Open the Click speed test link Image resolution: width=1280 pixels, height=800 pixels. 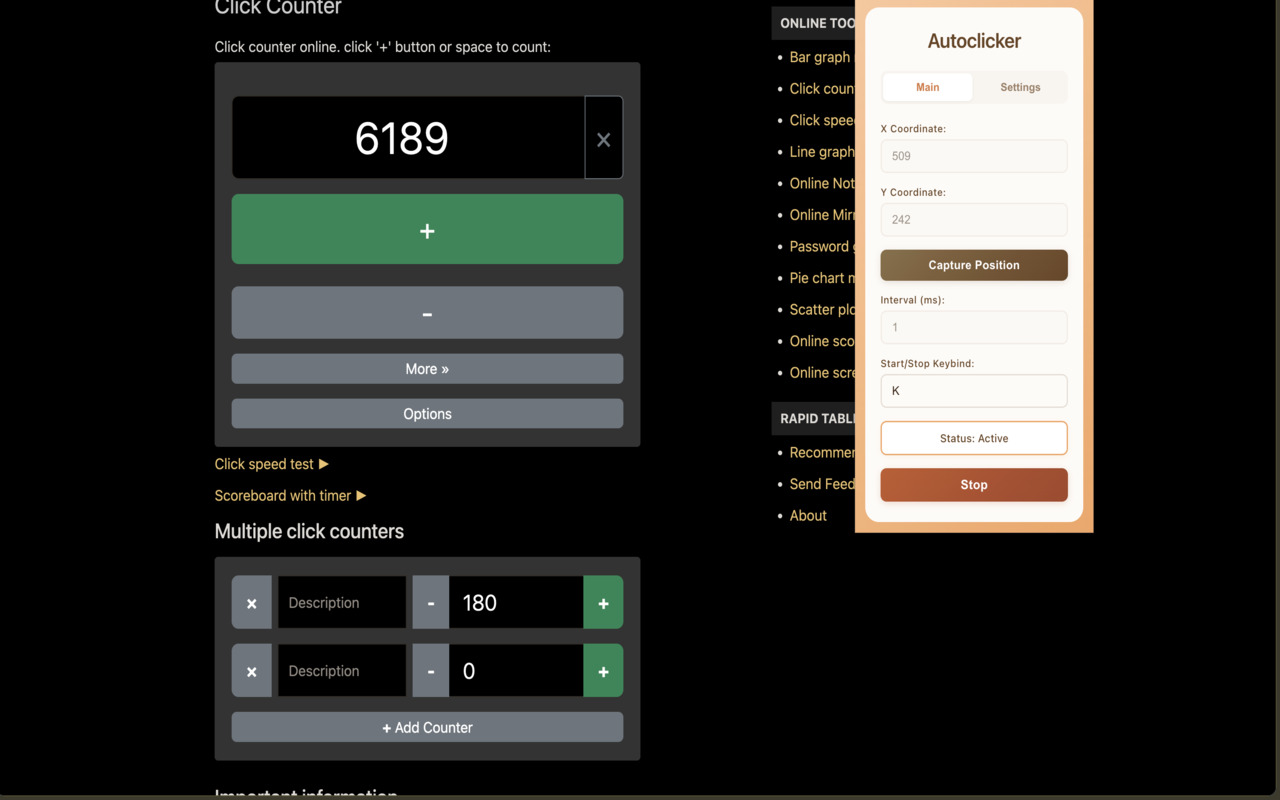click(x=263, y=463)
